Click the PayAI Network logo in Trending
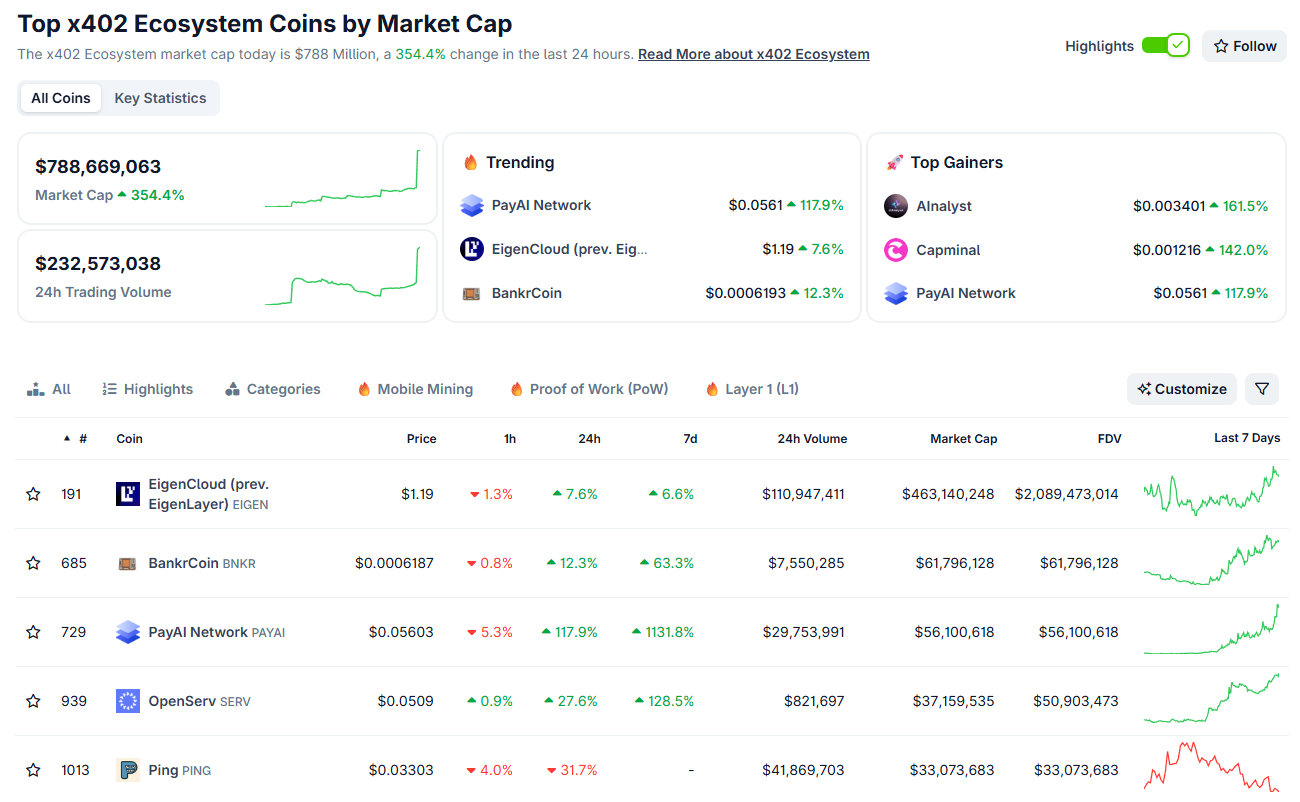This screenshot has height=802, width=1300. [471, 205]
